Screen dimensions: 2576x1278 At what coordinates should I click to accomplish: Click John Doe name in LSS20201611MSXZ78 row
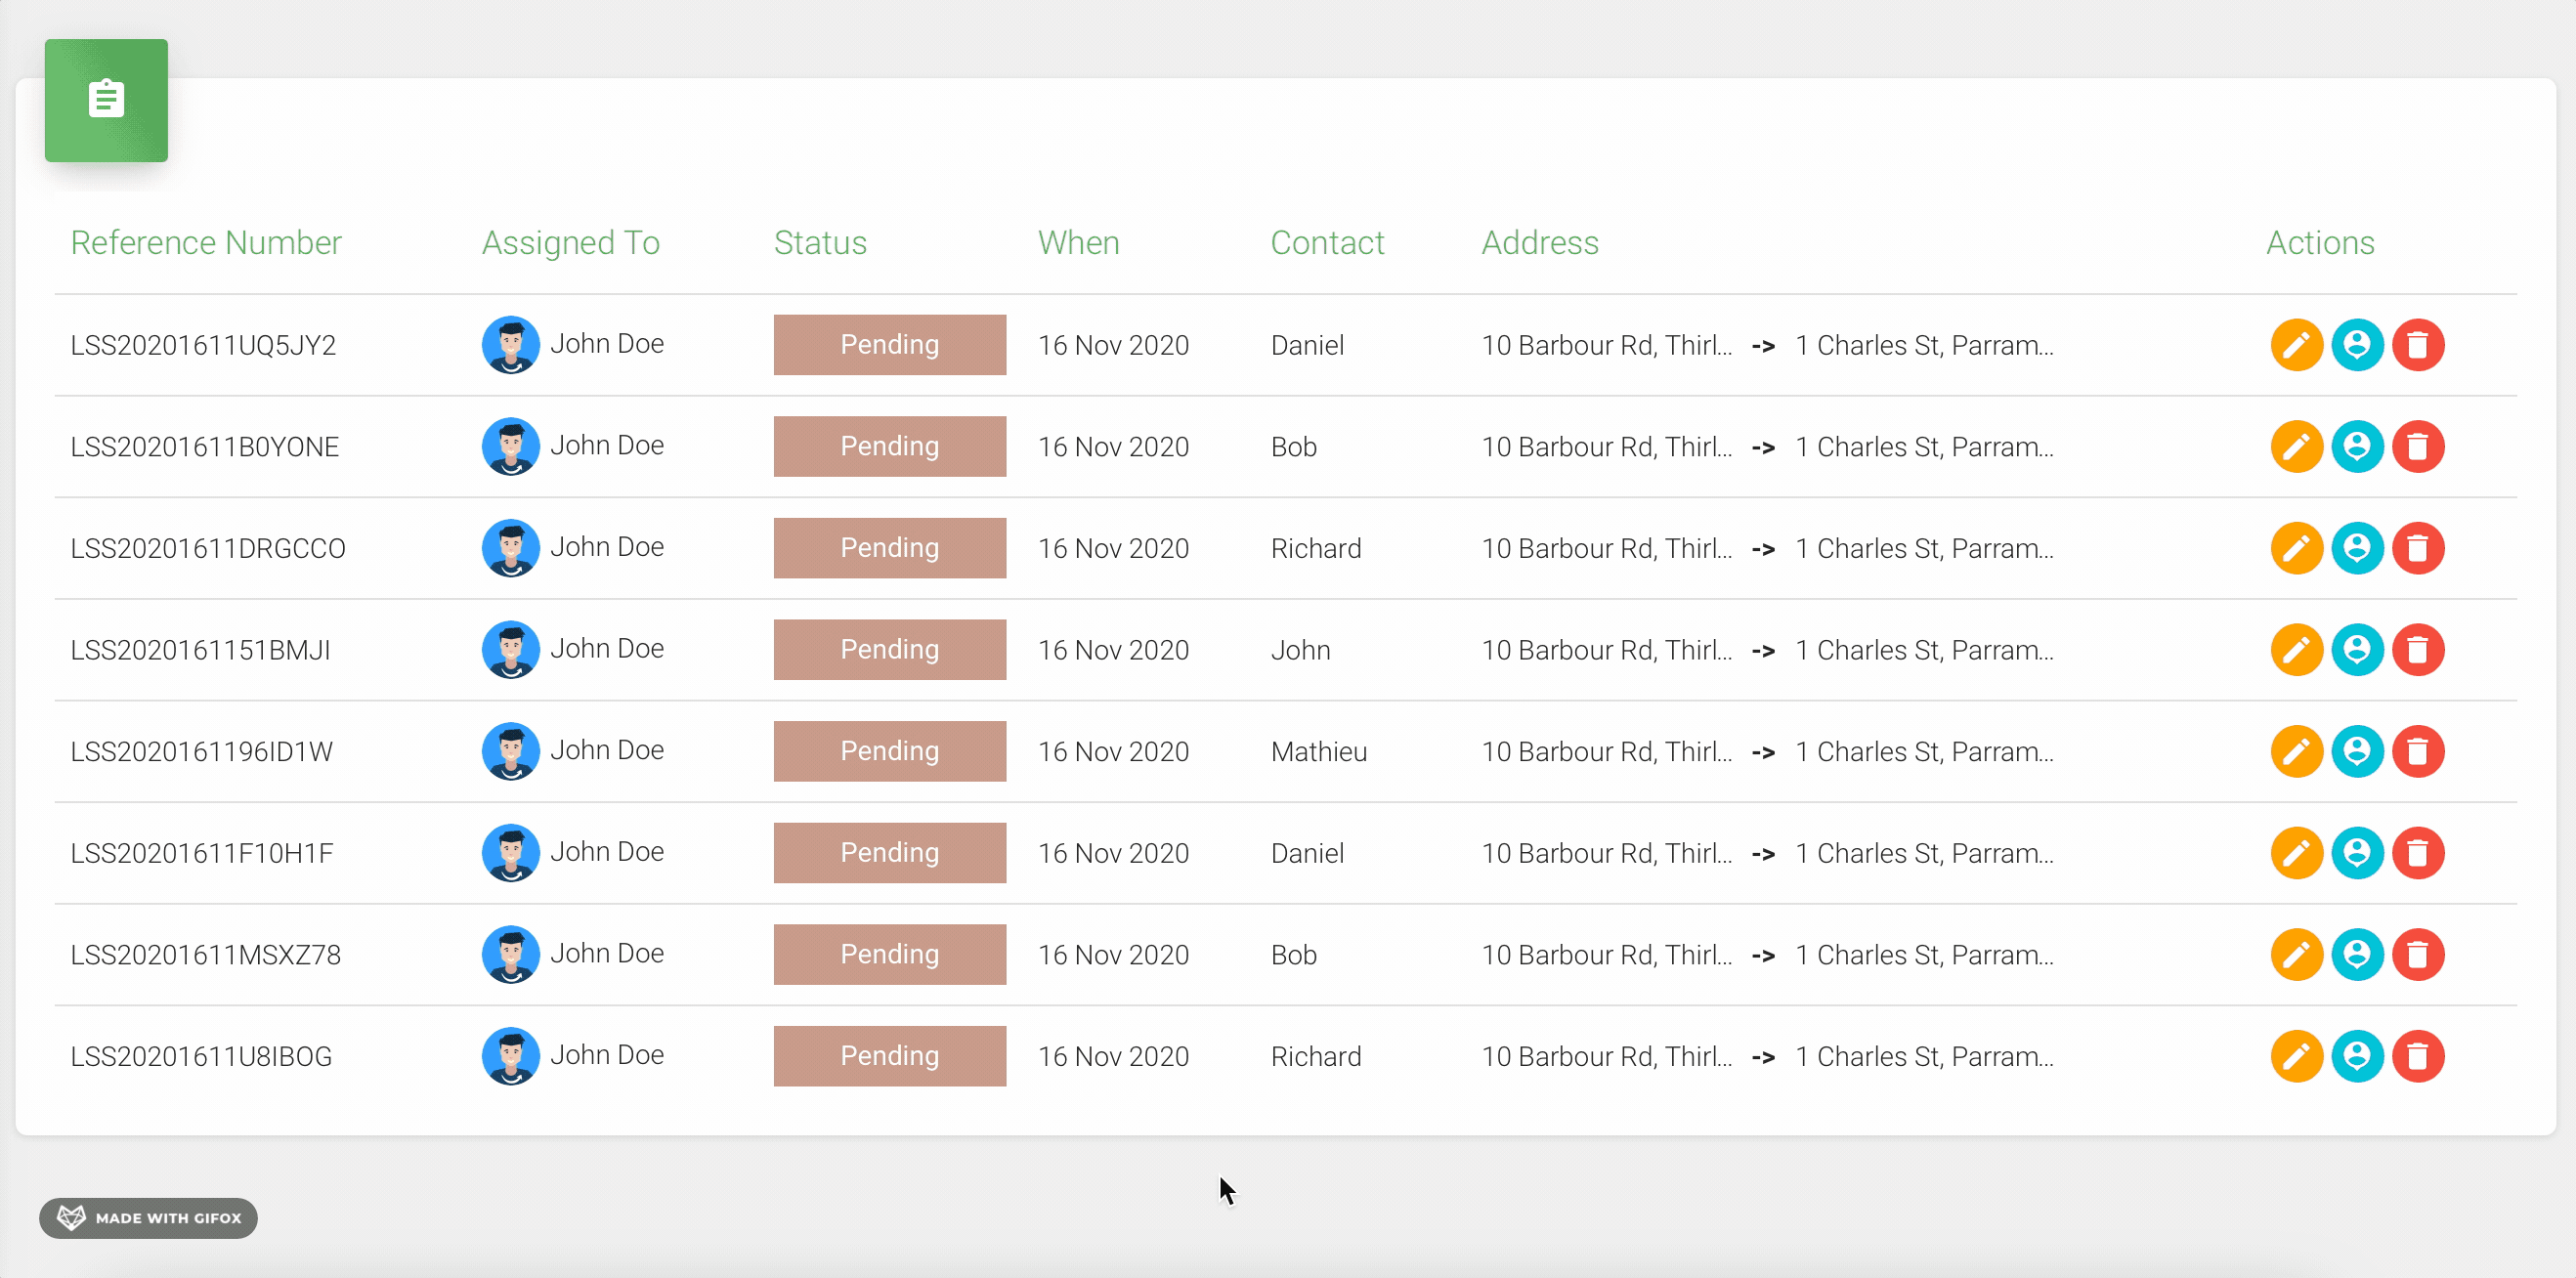607,953
